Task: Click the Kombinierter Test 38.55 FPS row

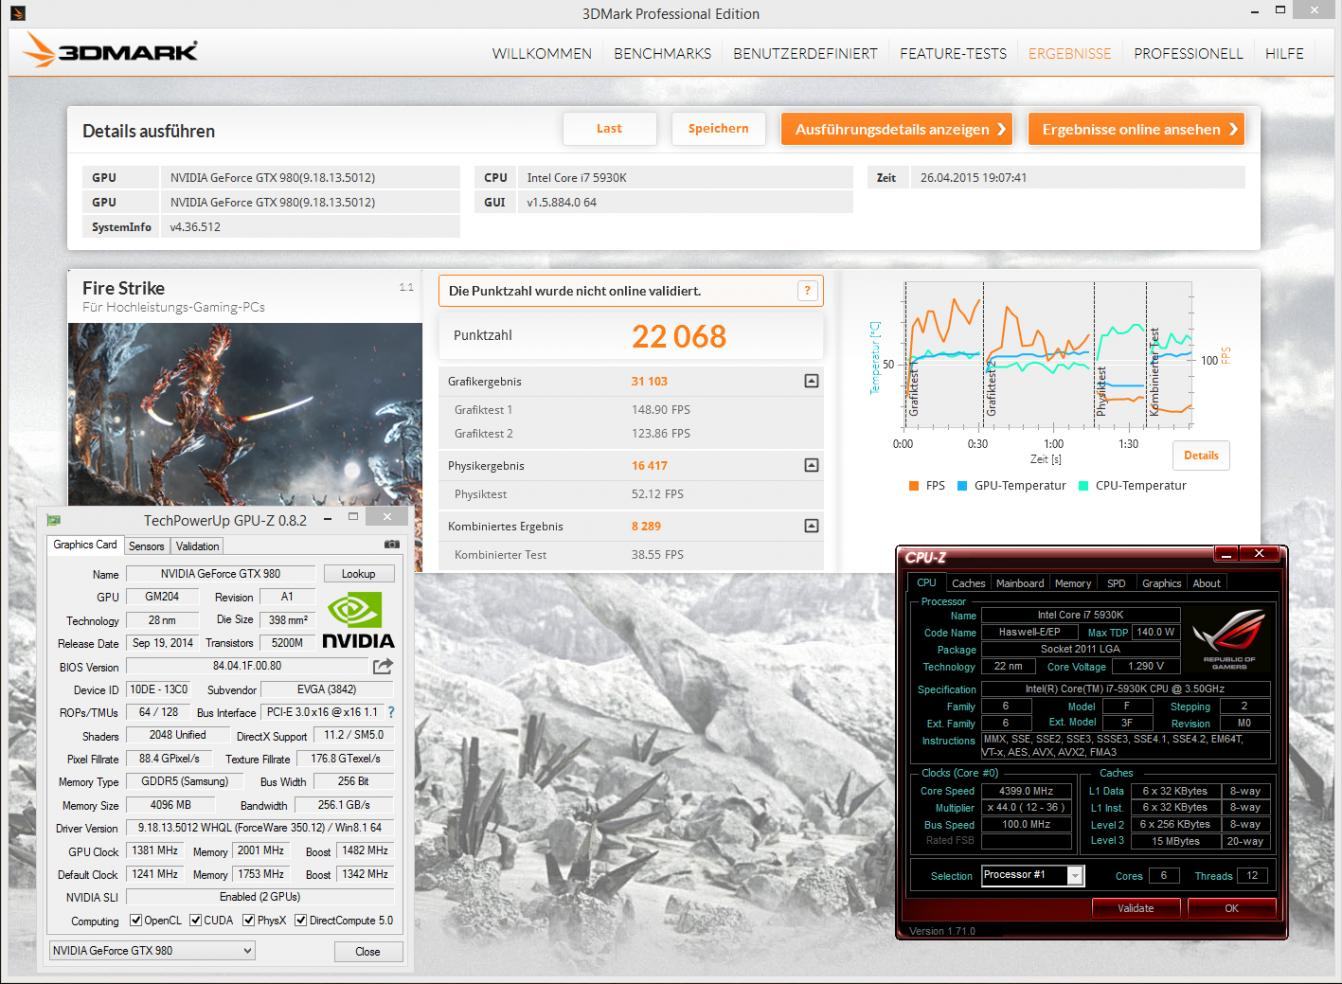Action: coord(631,554)
